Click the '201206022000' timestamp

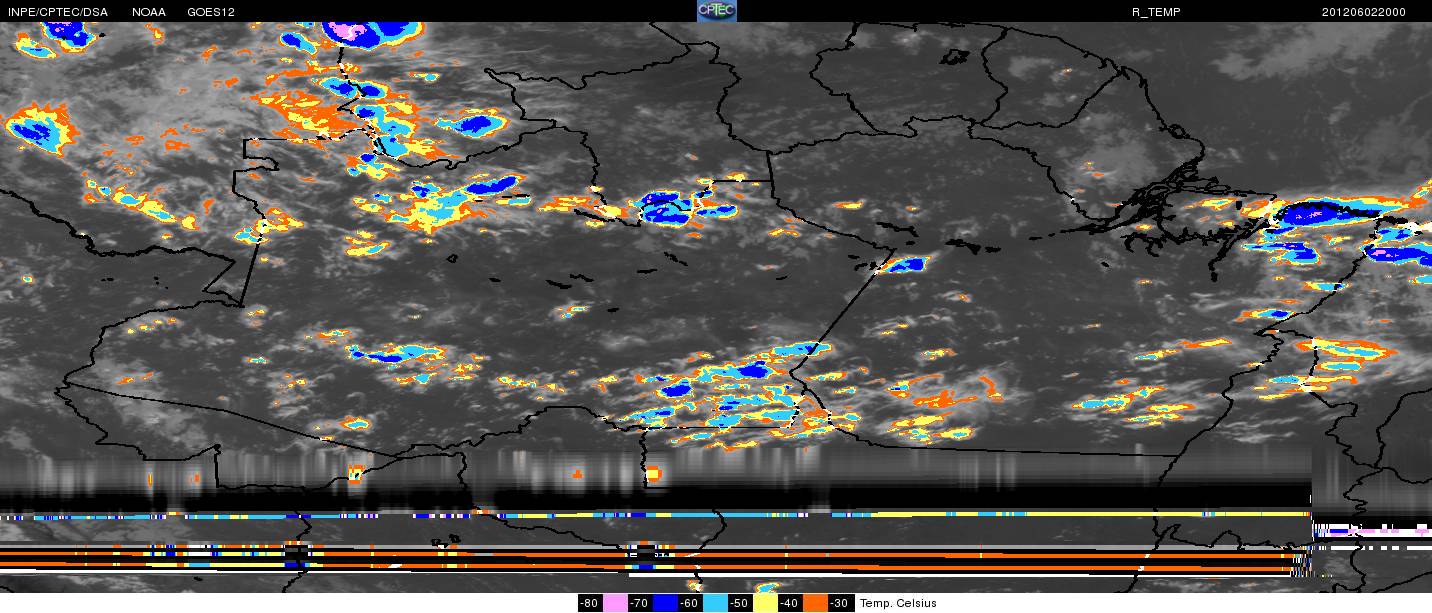click(x=1364, y=12)
